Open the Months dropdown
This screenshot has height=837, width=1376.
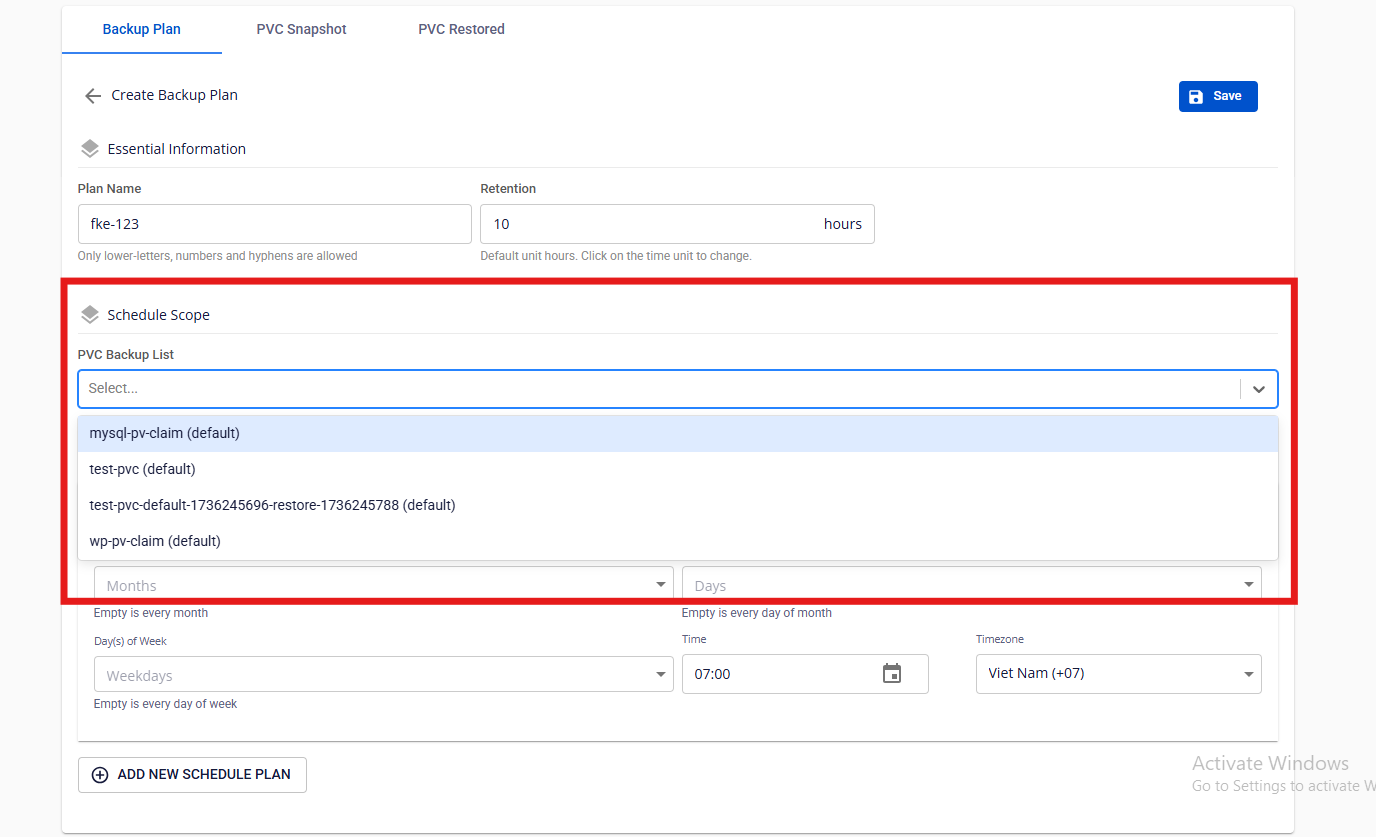tap(382, 585)
